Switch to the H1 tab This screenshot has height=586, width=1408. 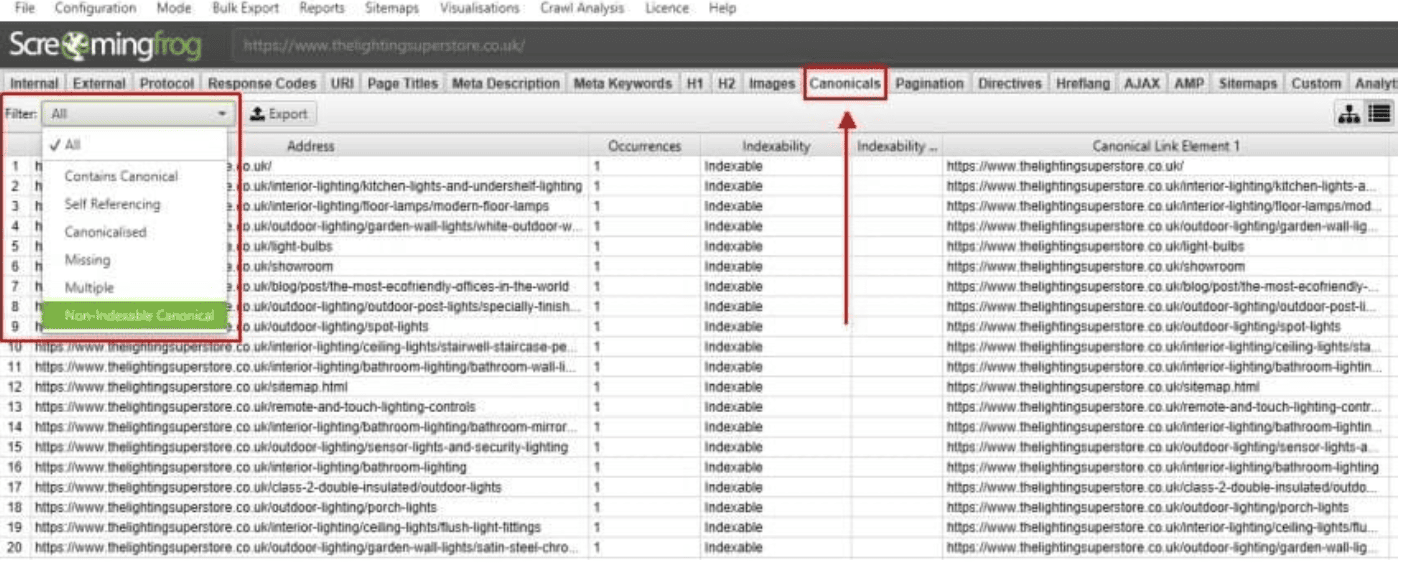694,84
